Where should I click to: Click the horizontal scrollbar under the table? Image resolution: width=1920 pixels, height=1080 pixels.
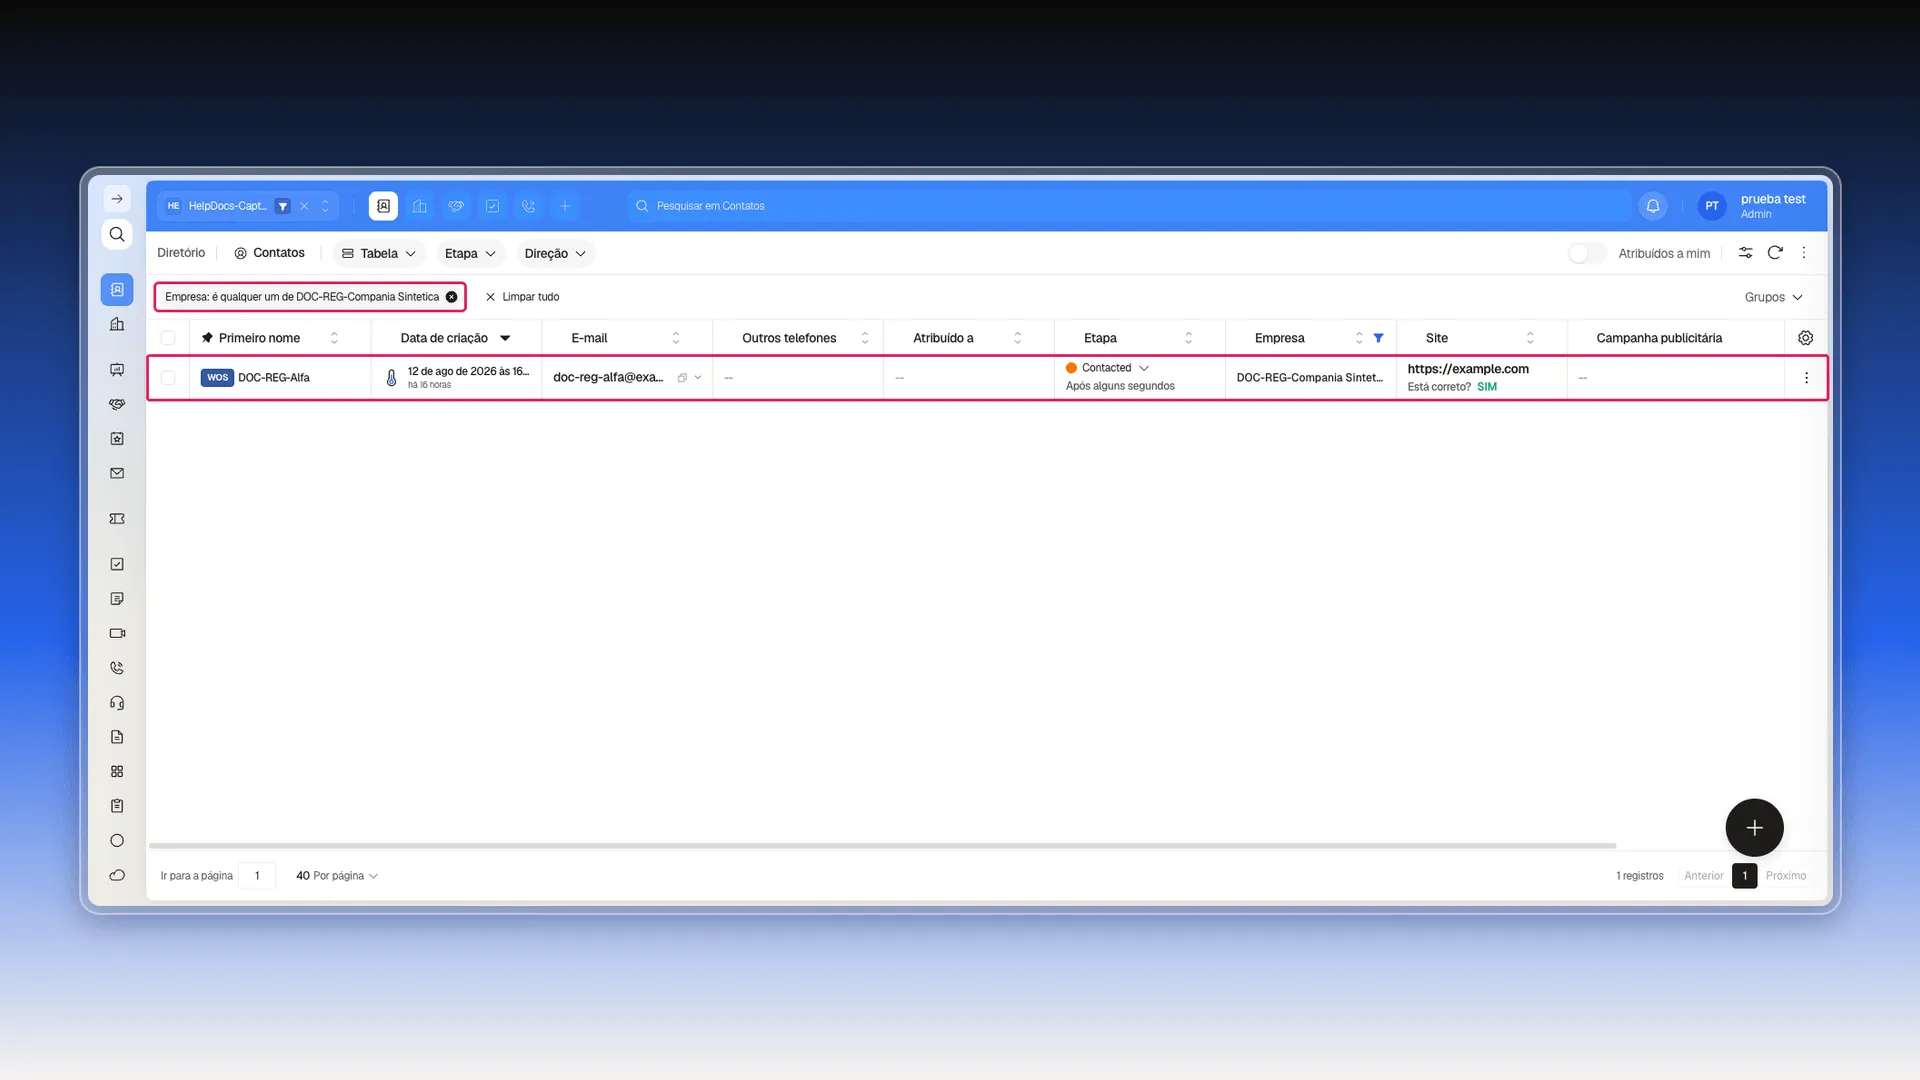click(883, 846)
